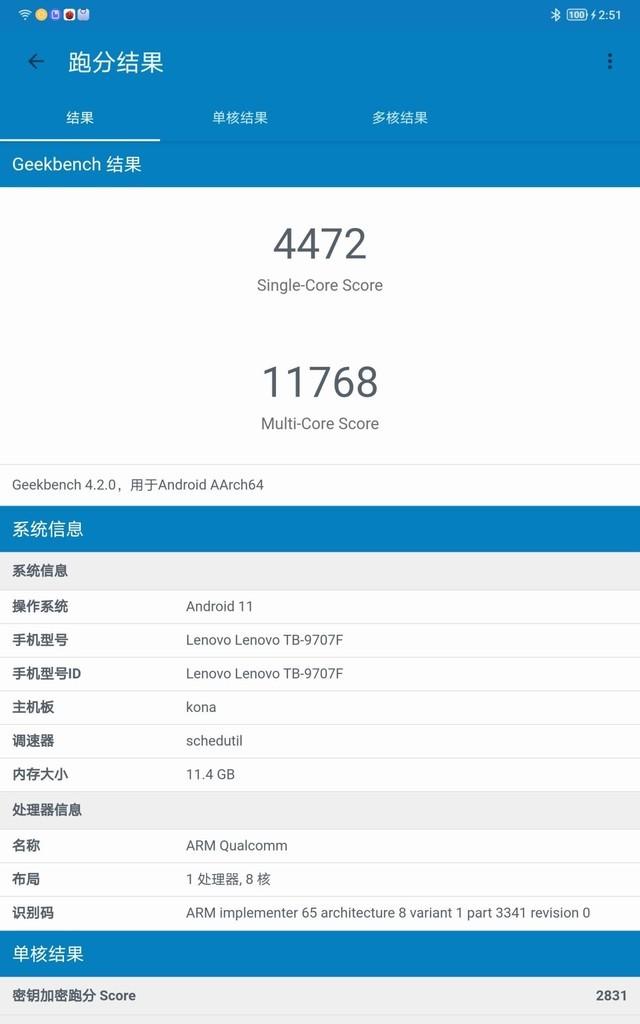The height and width of the screenshot is (1024, 640).
Task: Select the 识别码 row label
Action: (x=33, y=912)
